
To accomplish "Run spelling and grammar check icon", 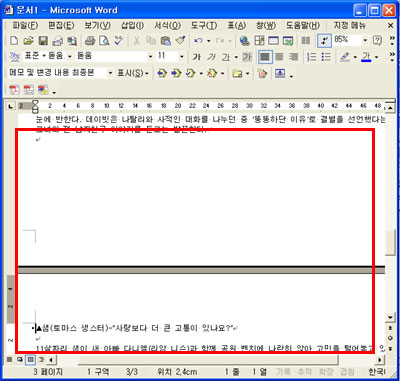I will 119,41.
